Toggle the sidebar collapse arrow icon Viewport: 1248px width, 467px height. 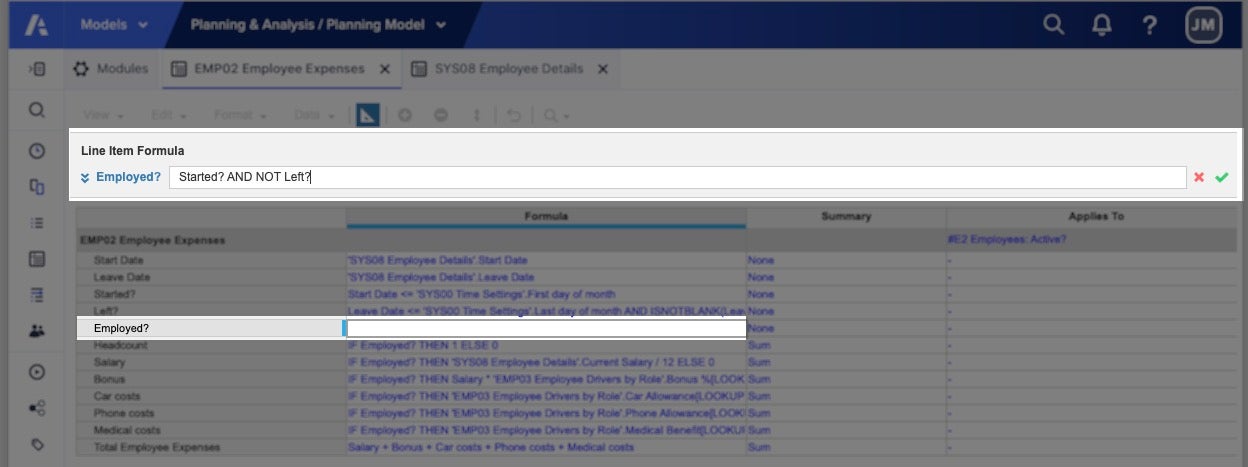tap(37, 69)
